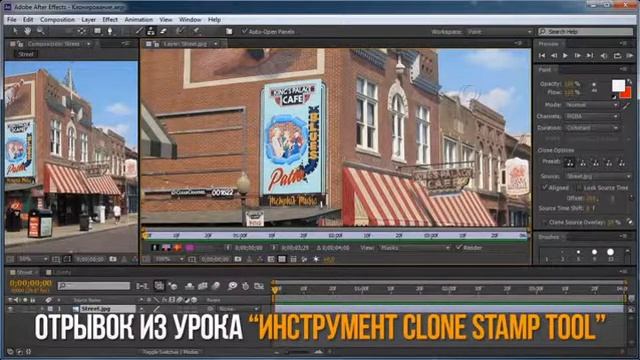The image size is (640, 360).
Task: Toggle the Aligned checkbox
Action: point(544,187)
